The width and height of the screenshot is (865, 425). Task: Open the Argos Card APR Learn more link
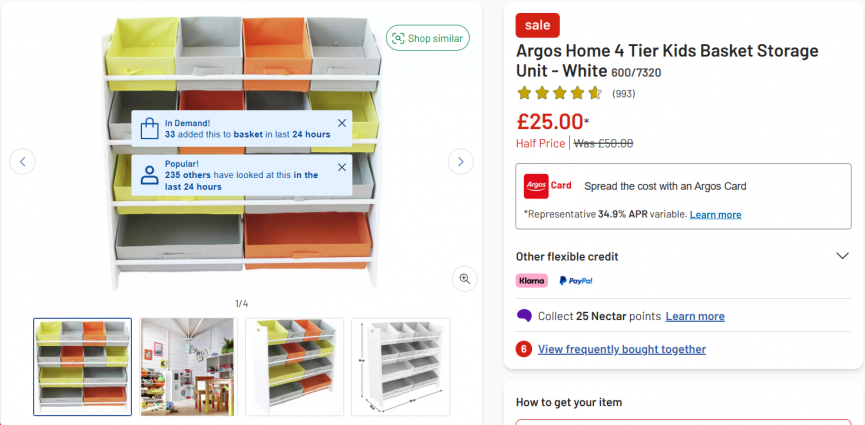(x=715, y=214)
